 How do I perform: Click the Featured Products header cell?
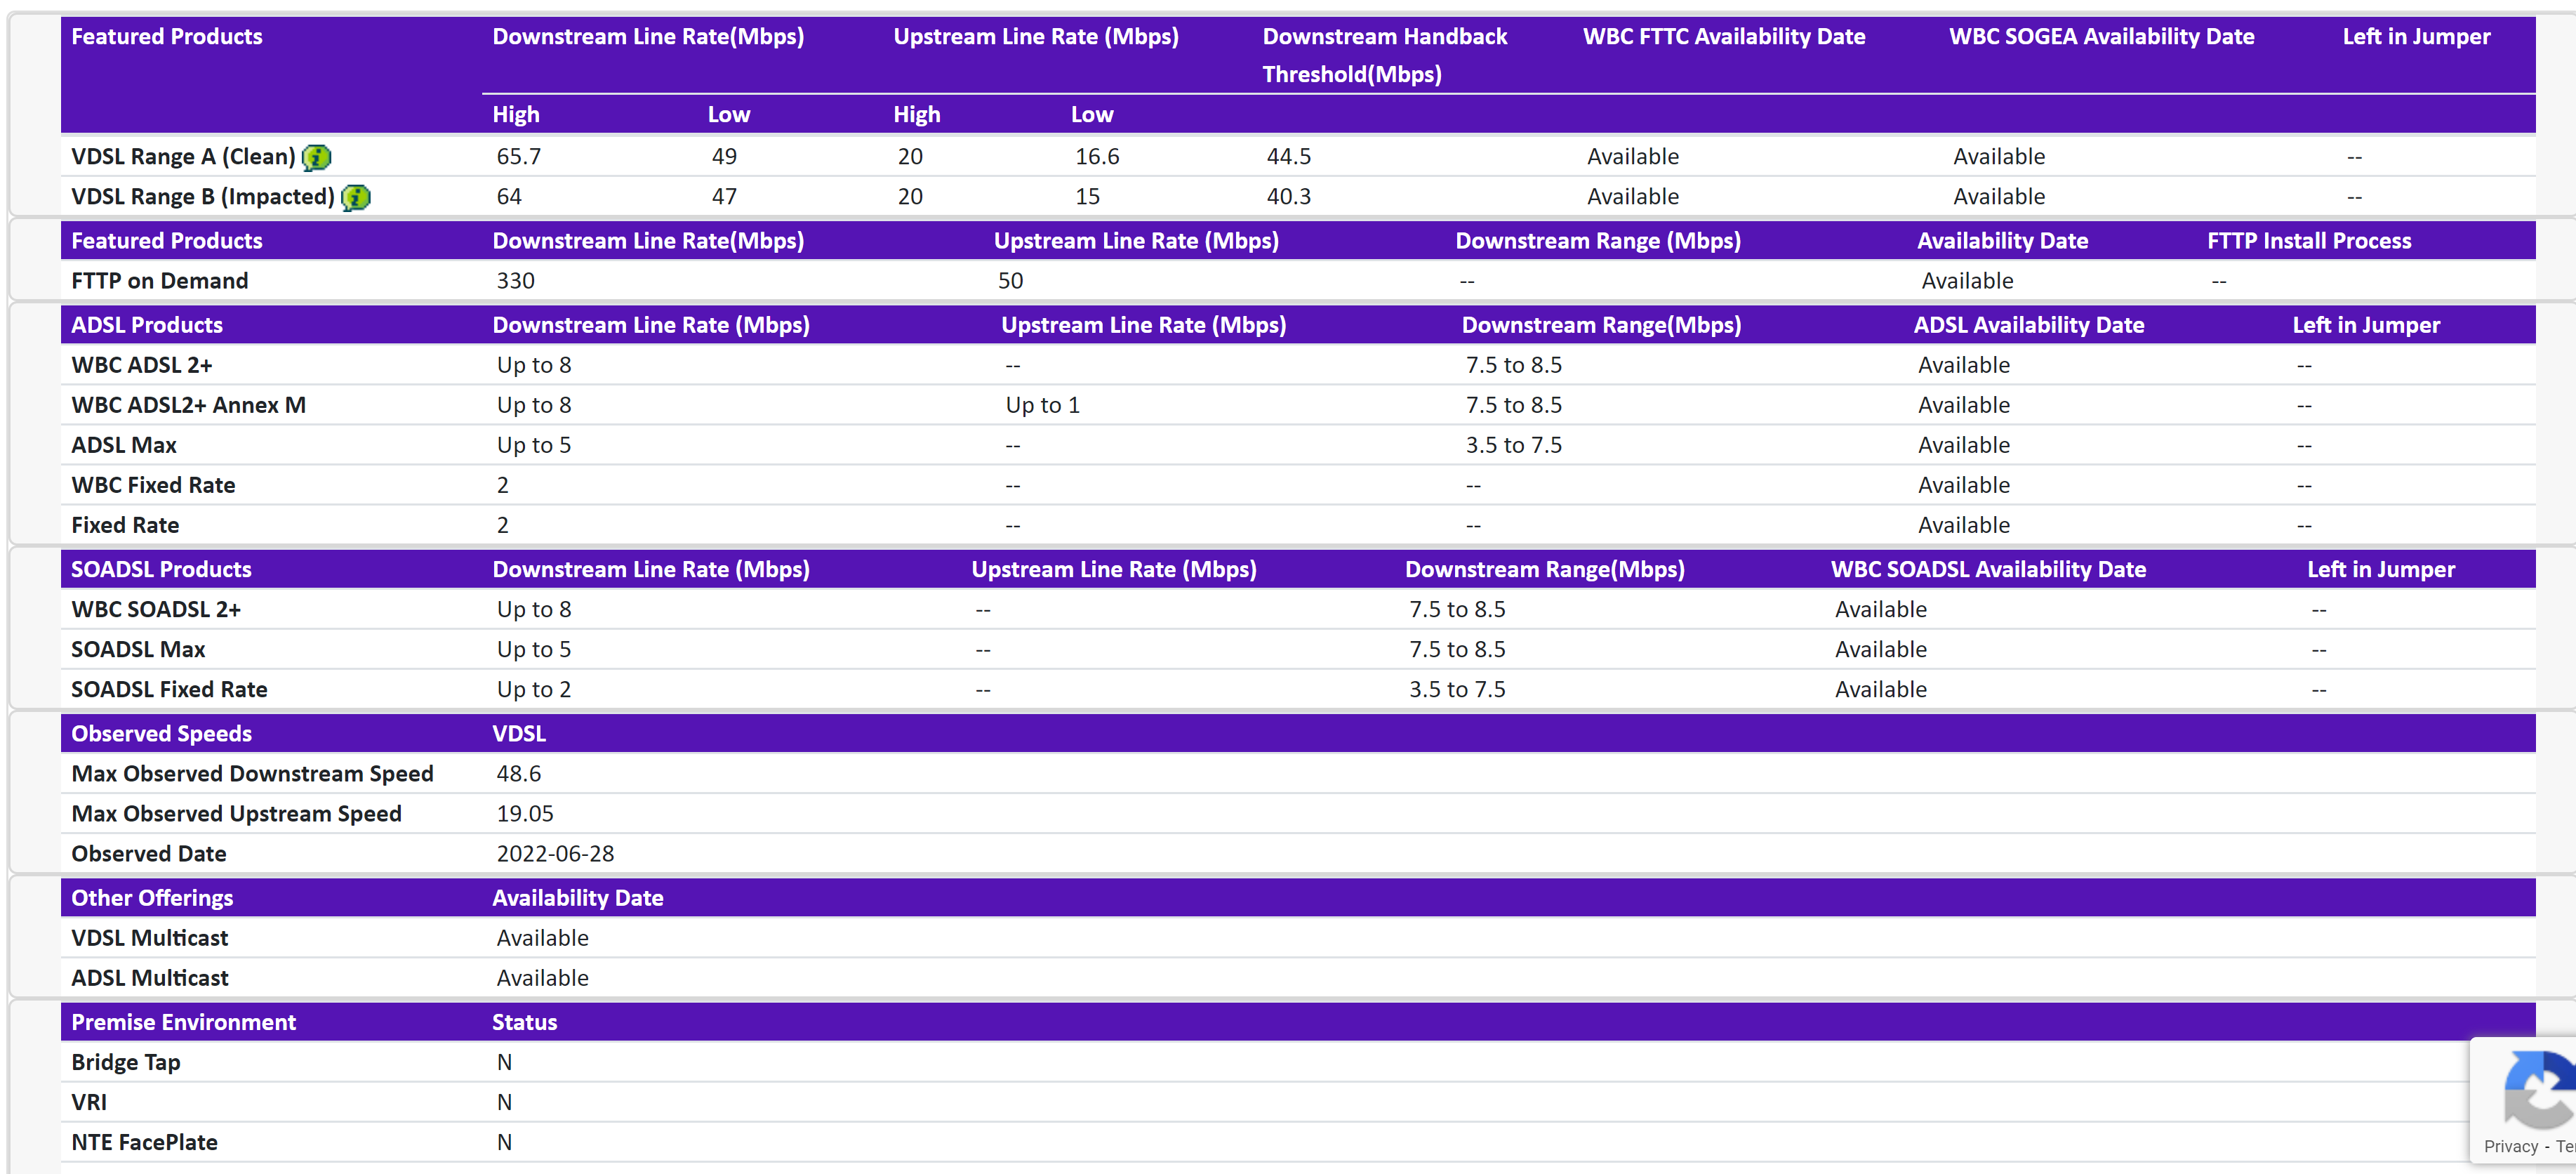[x=166, y=36]
